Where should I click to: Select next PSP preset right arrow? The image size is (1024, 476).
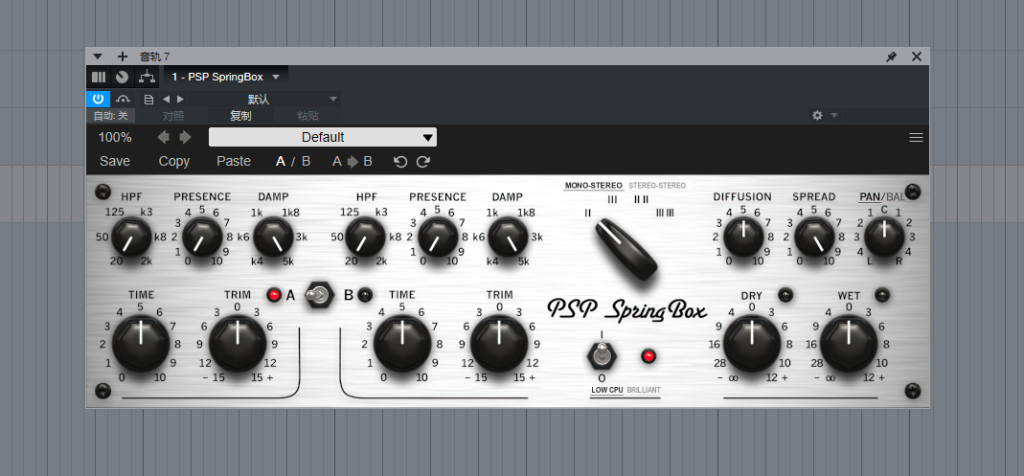click(x=185, y=137)
